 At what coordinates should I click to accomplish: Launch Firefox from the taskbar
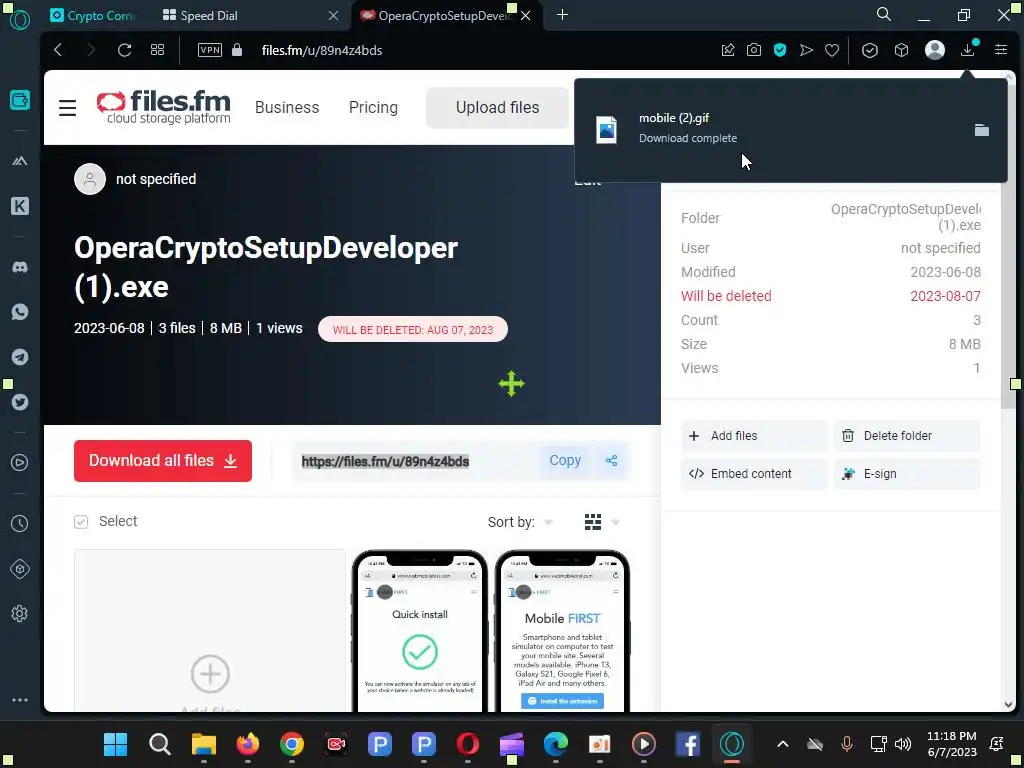pos(248,744)
